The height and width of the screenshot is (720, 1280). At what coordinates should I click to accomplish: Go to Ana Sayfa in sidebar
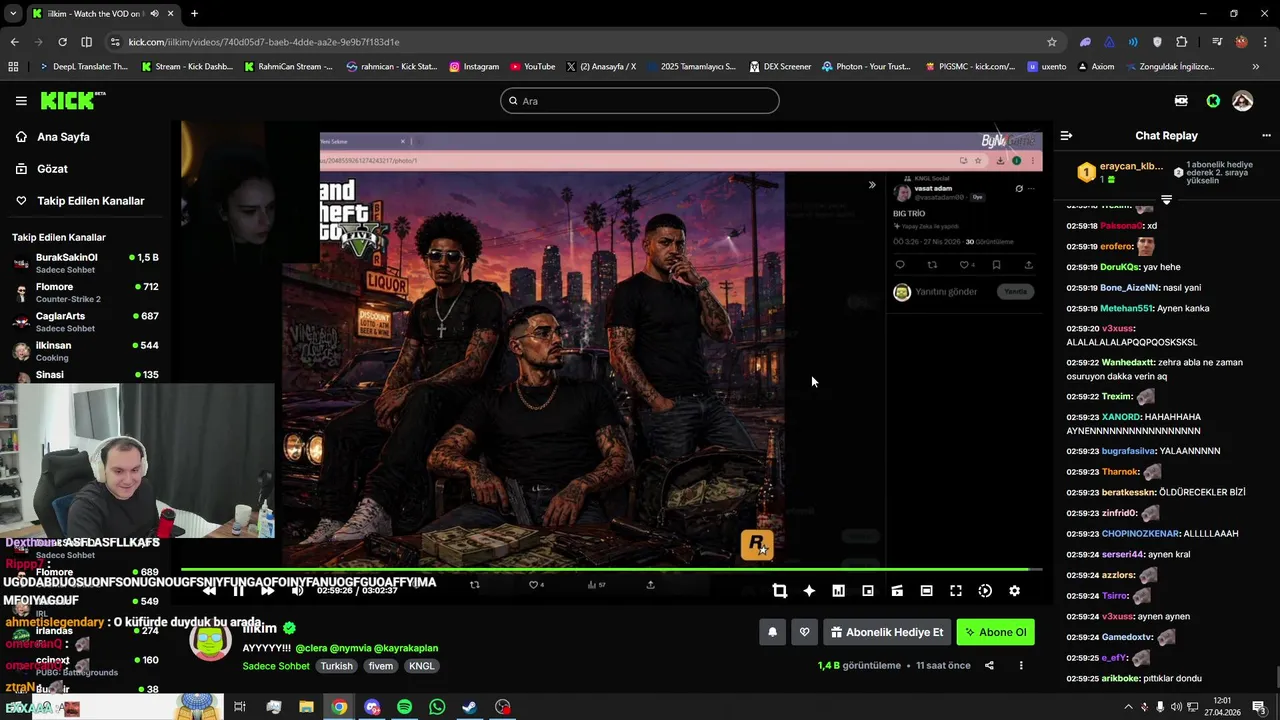(63, 137)
